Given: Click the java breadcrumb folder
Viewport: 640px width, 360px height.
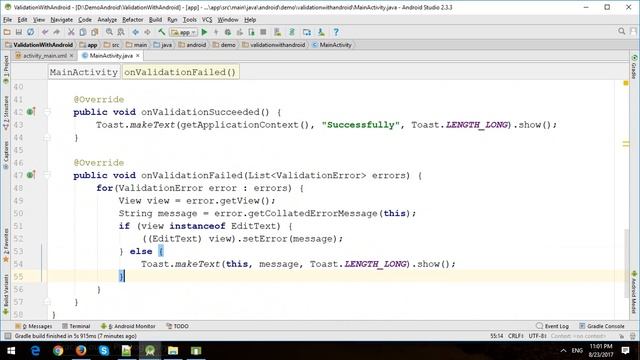Looking at the screenshot, I should (x=162, y=45).
